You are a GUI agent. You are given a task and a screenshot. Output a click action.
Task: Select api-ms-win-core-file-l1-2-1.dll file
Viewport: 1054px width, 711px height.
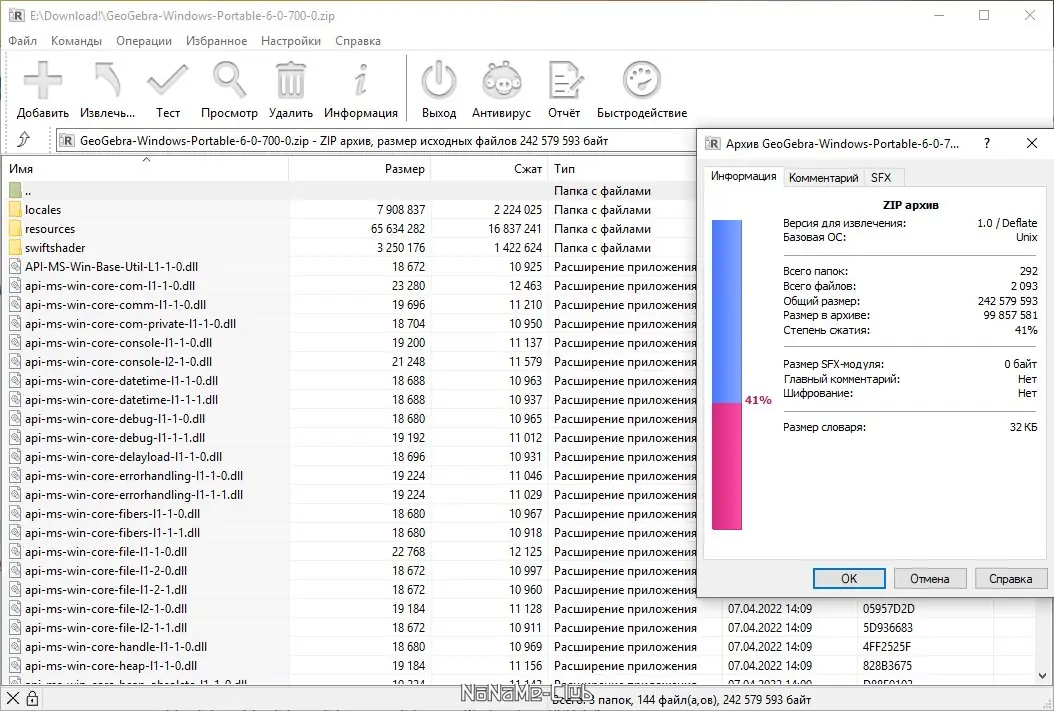pyautogui.click(x=106, y=589)
